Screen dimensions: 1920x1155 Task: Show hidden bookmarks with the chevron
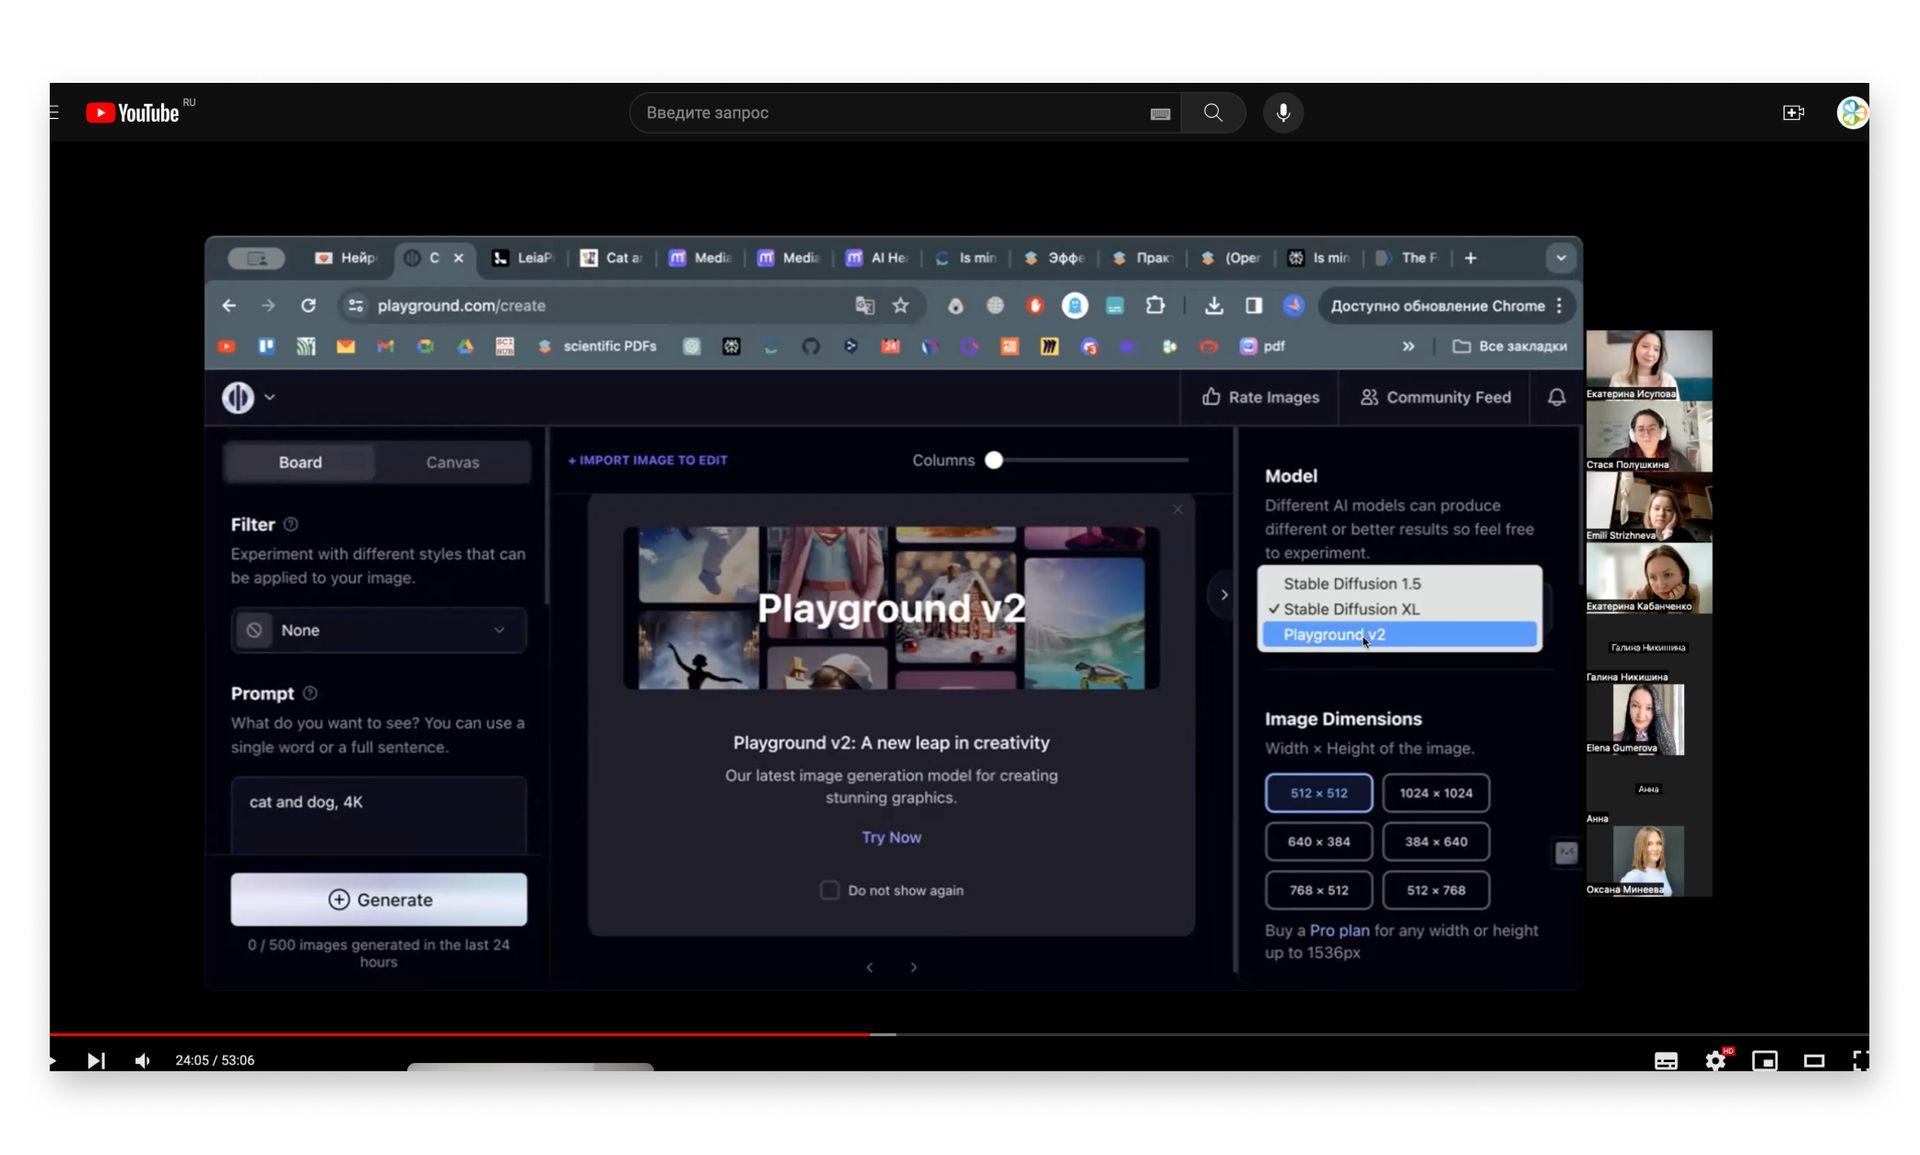click(x=1408, y=346)
